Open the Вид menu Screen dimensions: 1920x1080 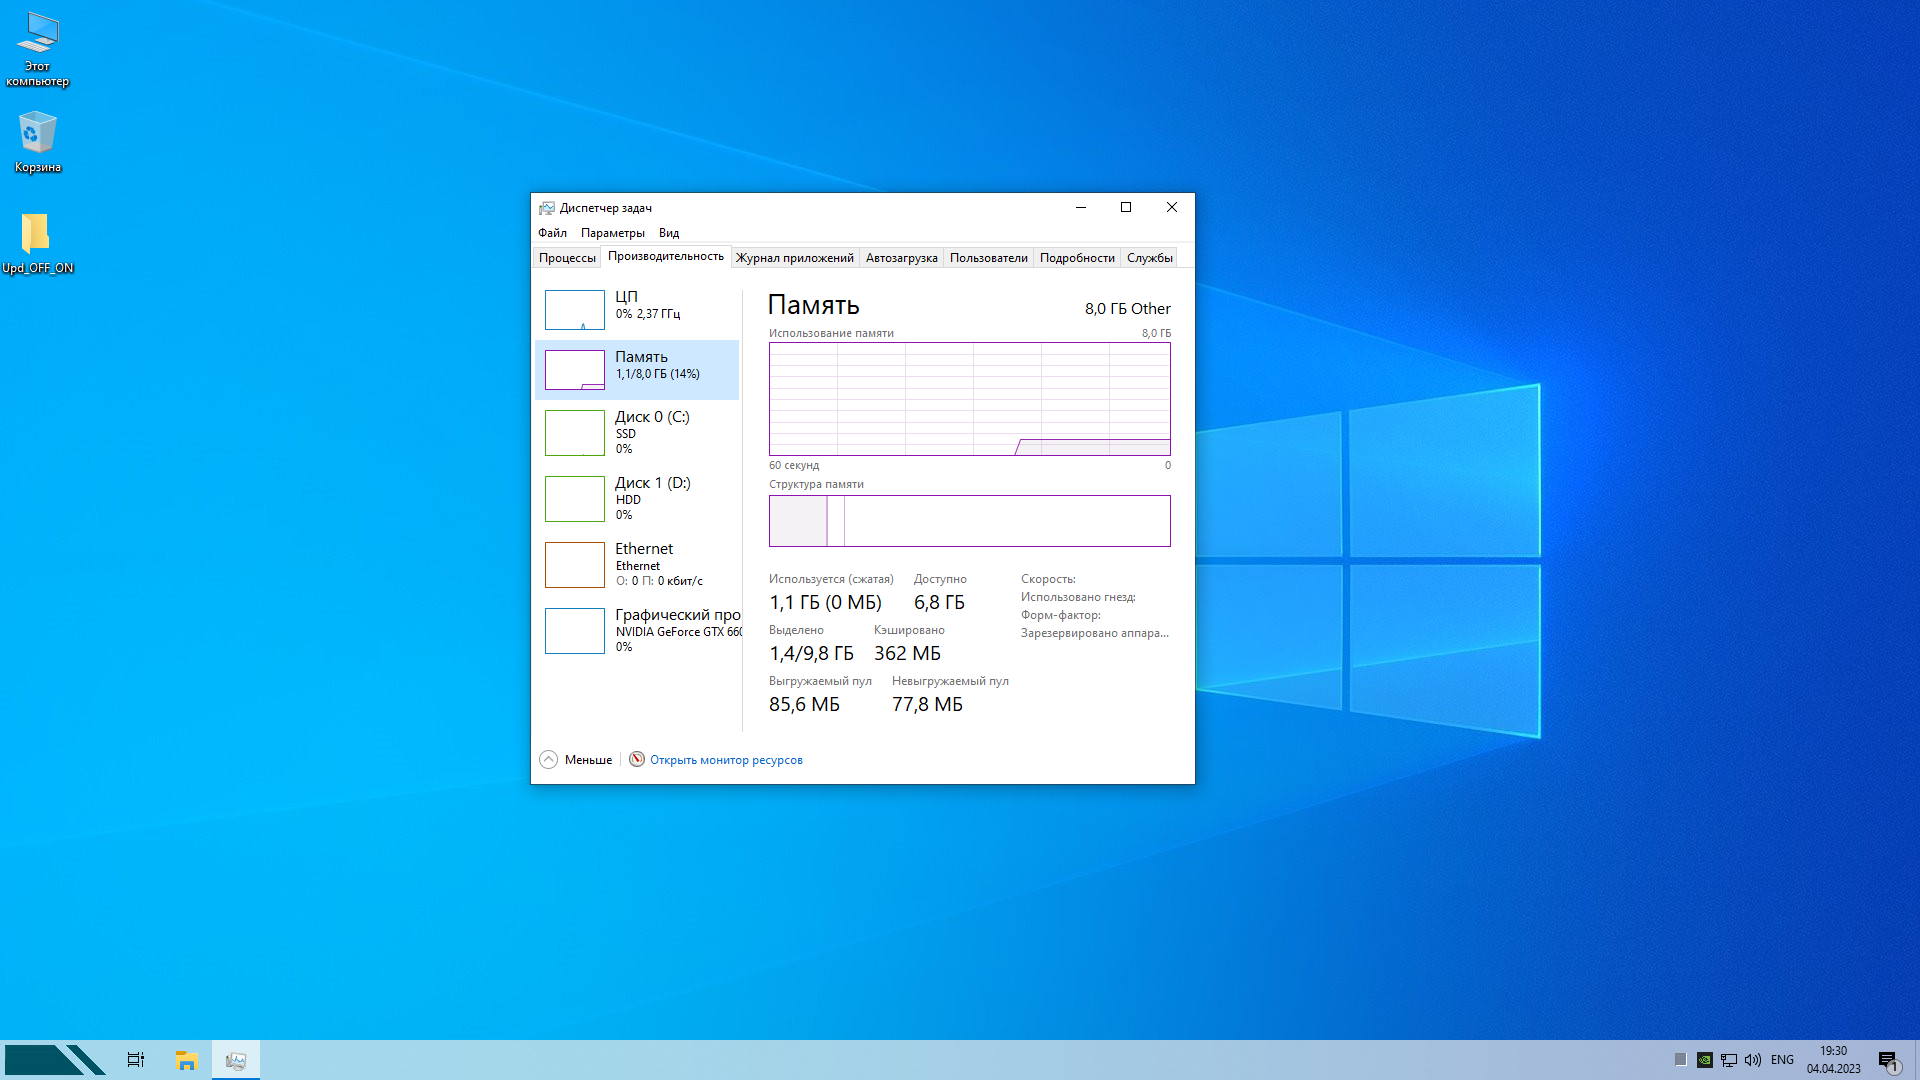[668, 233]
